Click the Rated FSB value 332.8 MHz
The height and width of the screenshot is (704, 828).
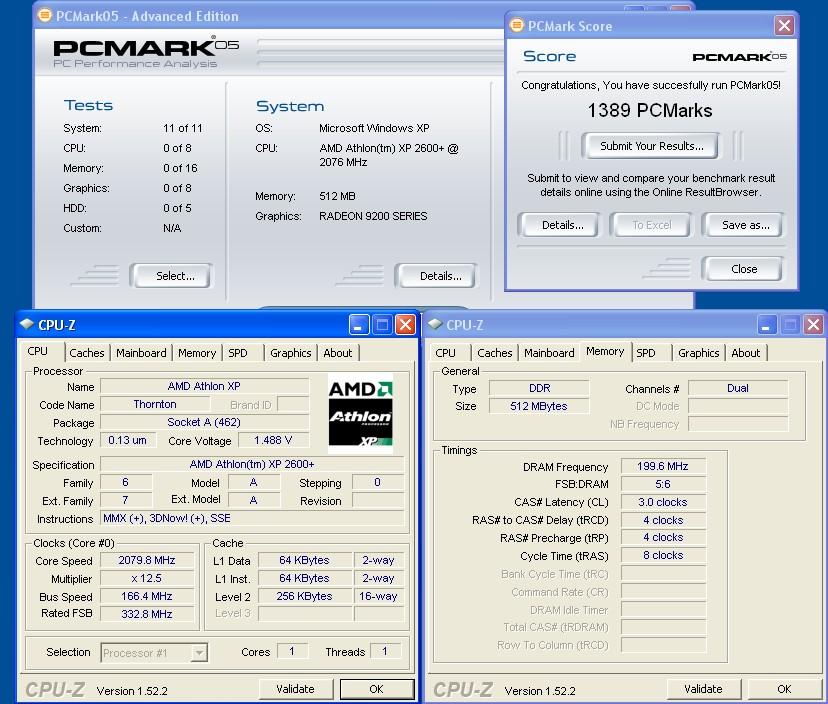[147, 614]
